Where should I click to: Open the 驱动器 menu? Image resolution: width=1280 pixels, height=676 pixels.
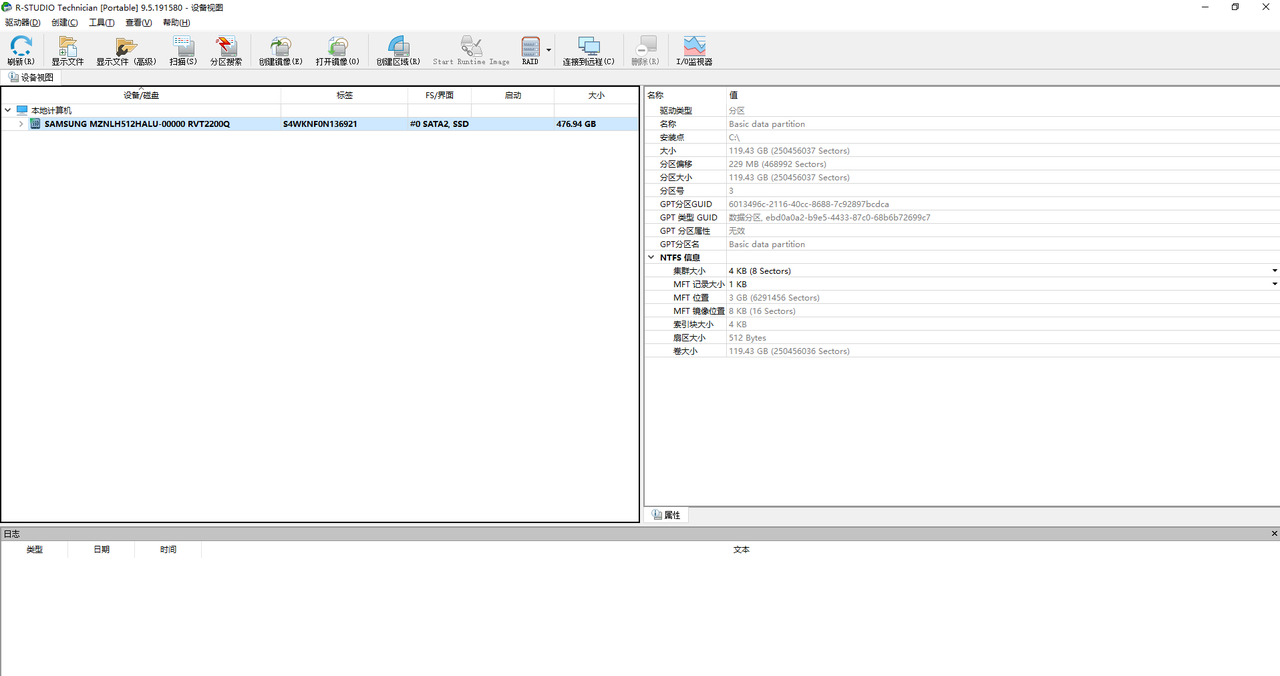22,22
